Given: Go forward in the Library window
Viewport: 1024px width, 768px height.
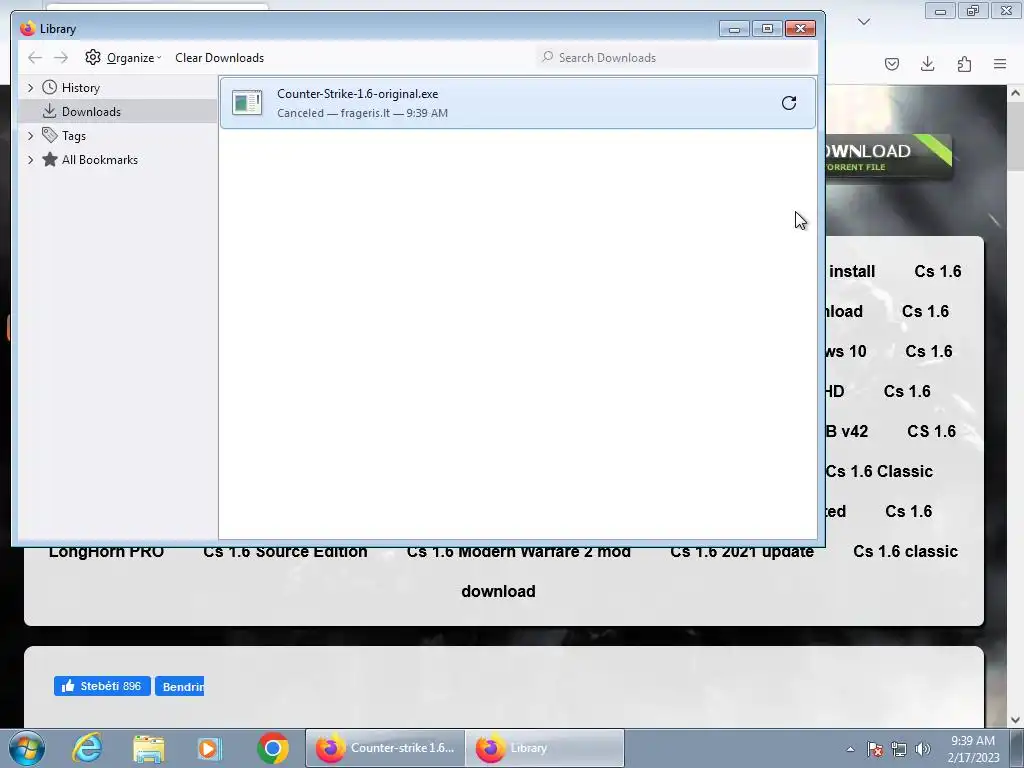Looking at the screenshot, I should (x=61, y=57).
